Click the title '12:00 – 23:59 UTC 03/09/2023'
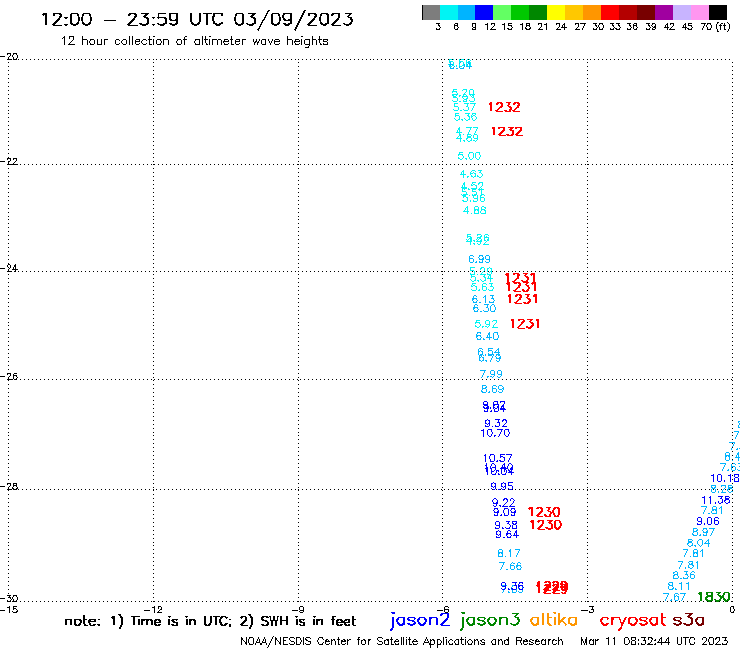 coord(197,19)
